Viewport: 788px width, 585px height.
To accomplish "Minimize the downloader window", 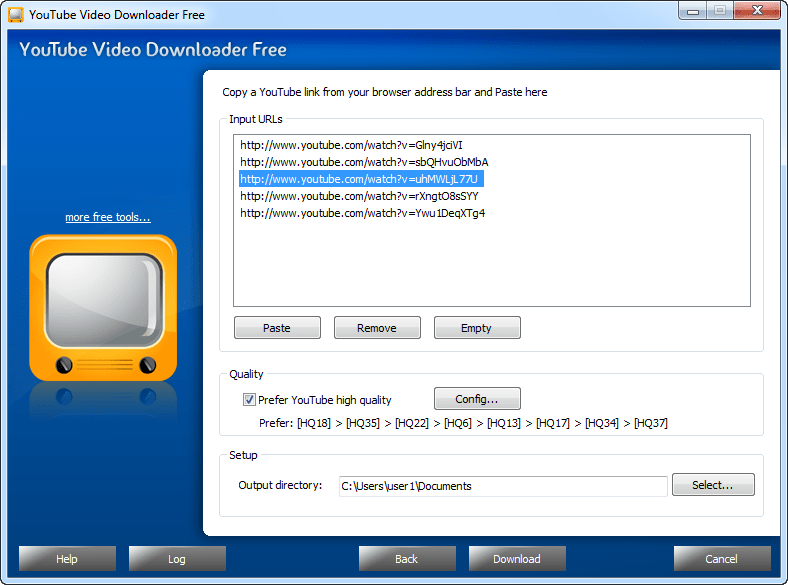I will pos(693,11).
